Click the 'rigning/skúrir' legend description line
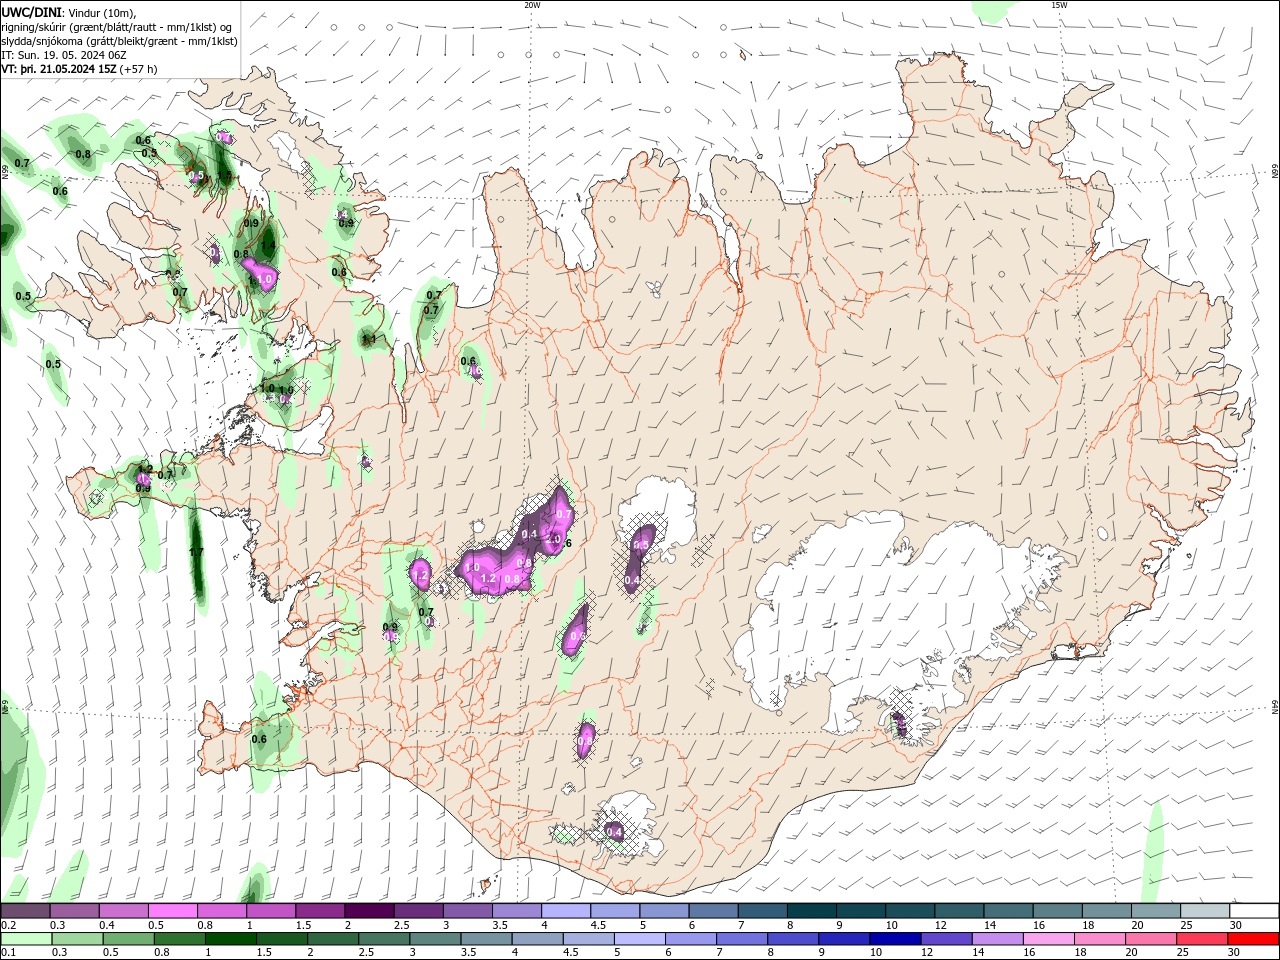Screen dimensions: 1280x960 tap(117, 27)
